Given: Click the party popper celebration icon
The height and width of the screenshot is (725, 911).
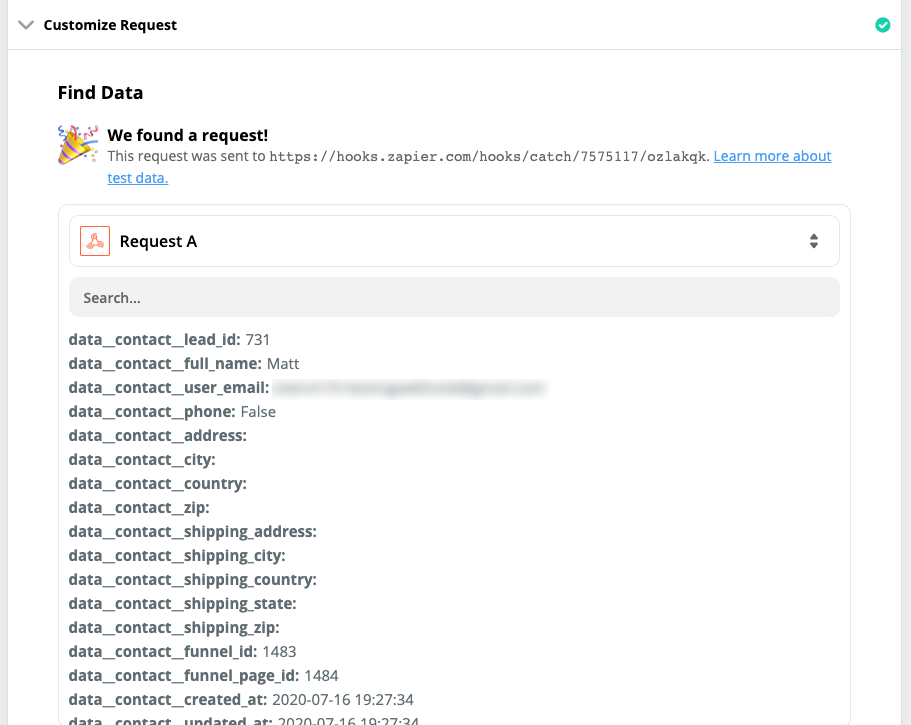Looking at the screenshot, I should 78,145.
